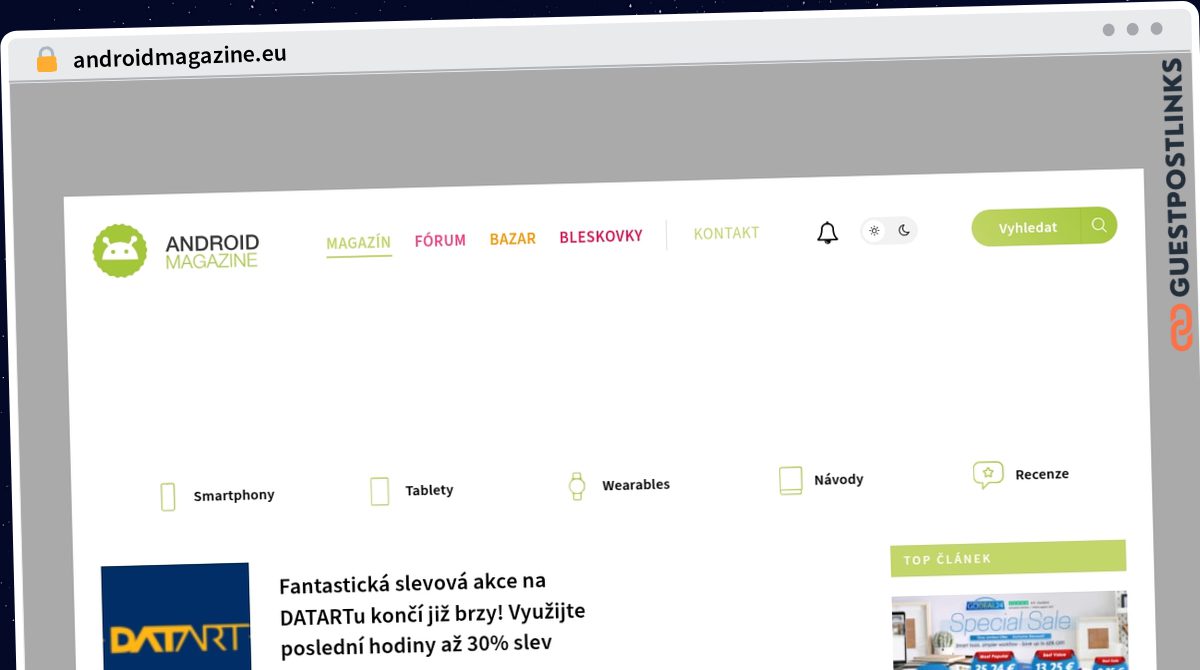Go to the Návody category
Image resolution: width=1200 pixels, height=670 pixels.
[839, 480]
